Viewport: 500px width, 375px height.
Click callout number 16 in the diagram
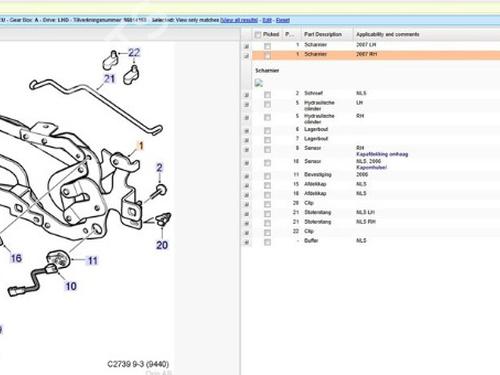tap(16, 258)
